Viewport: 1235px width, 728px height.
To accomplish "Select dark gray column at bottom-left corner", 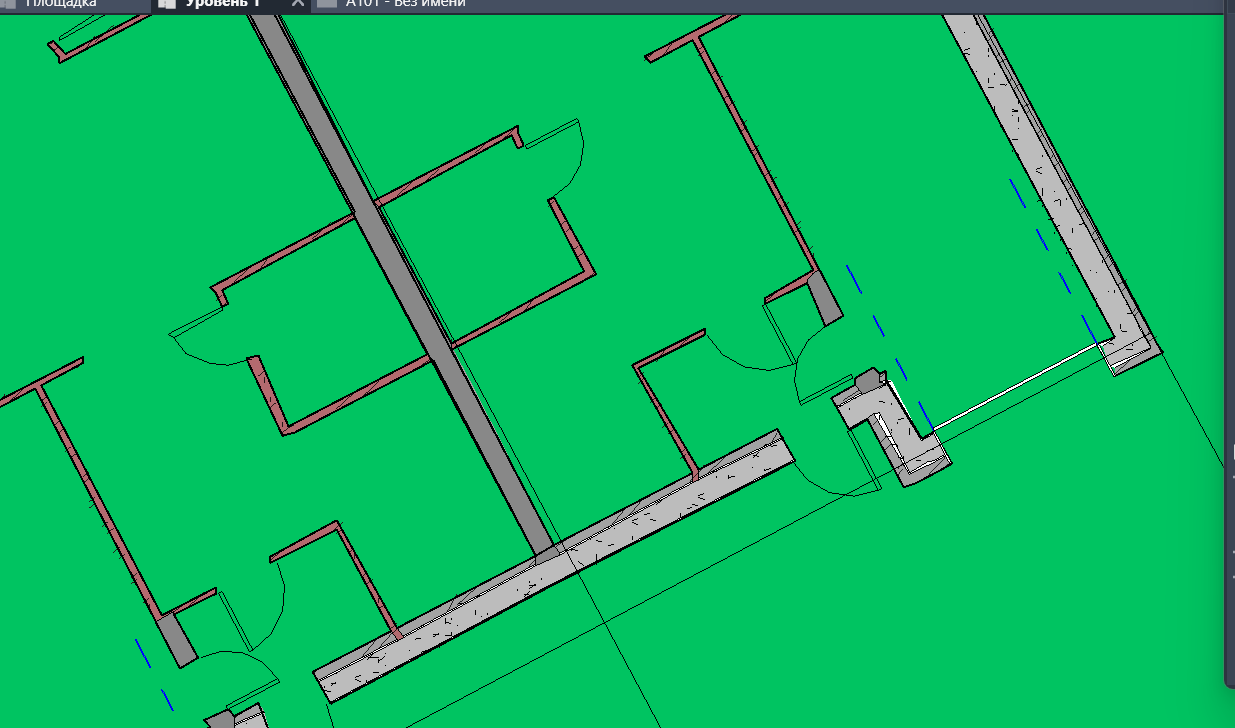I will (x=177, y=640).
